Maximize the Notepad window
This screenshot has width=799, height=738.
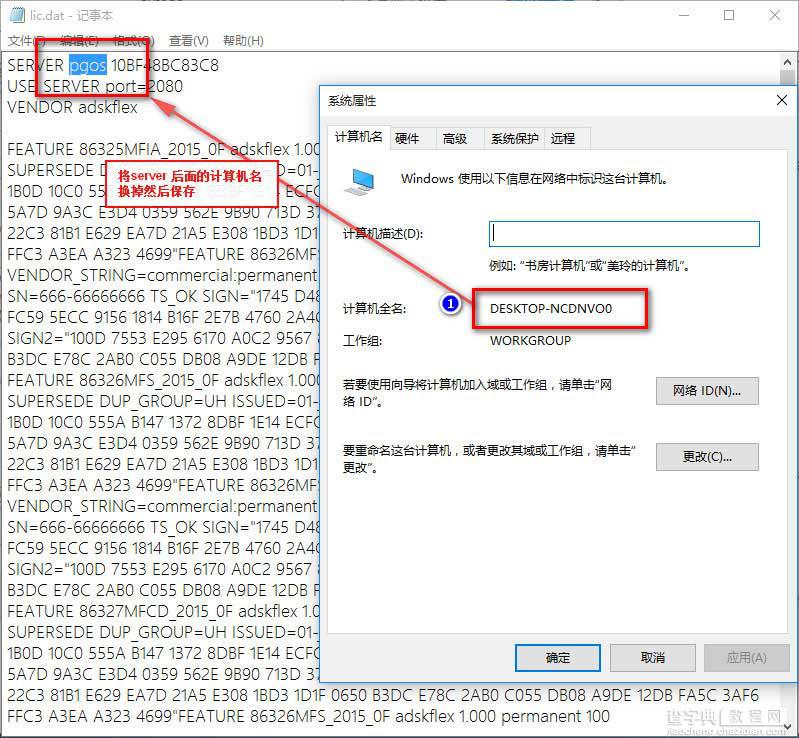pyautogui.click(x=729, y=15)
